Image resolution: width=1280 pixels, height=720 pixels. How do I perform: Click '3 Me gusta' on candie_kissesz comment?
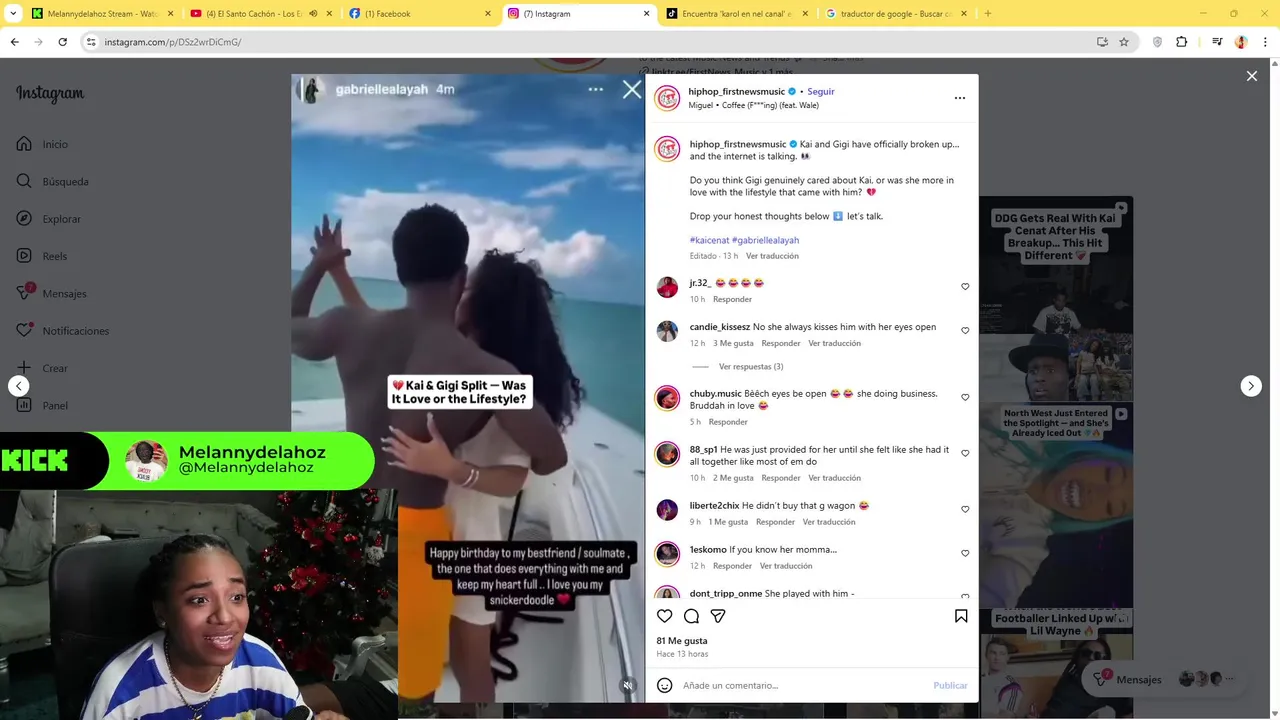point(733,343)
